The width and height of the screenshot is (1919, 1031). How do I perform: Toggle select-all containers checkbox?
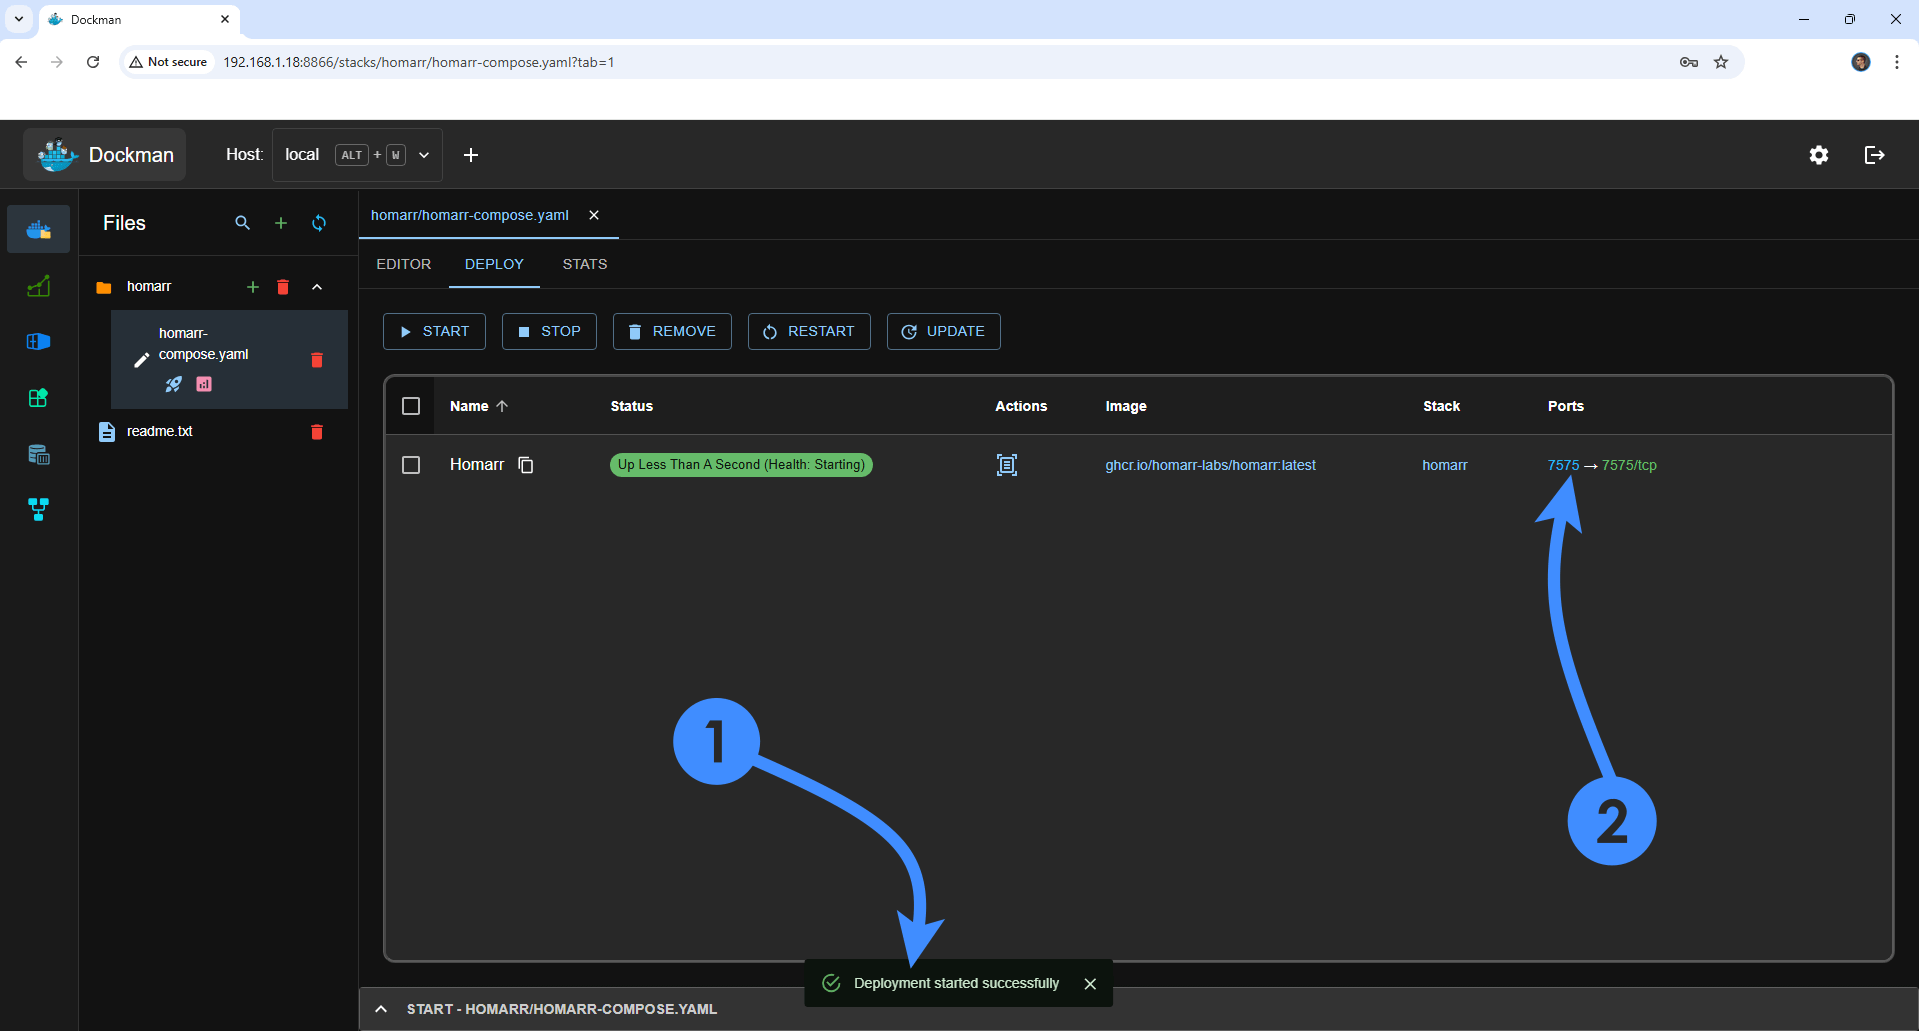click(411, 406)
